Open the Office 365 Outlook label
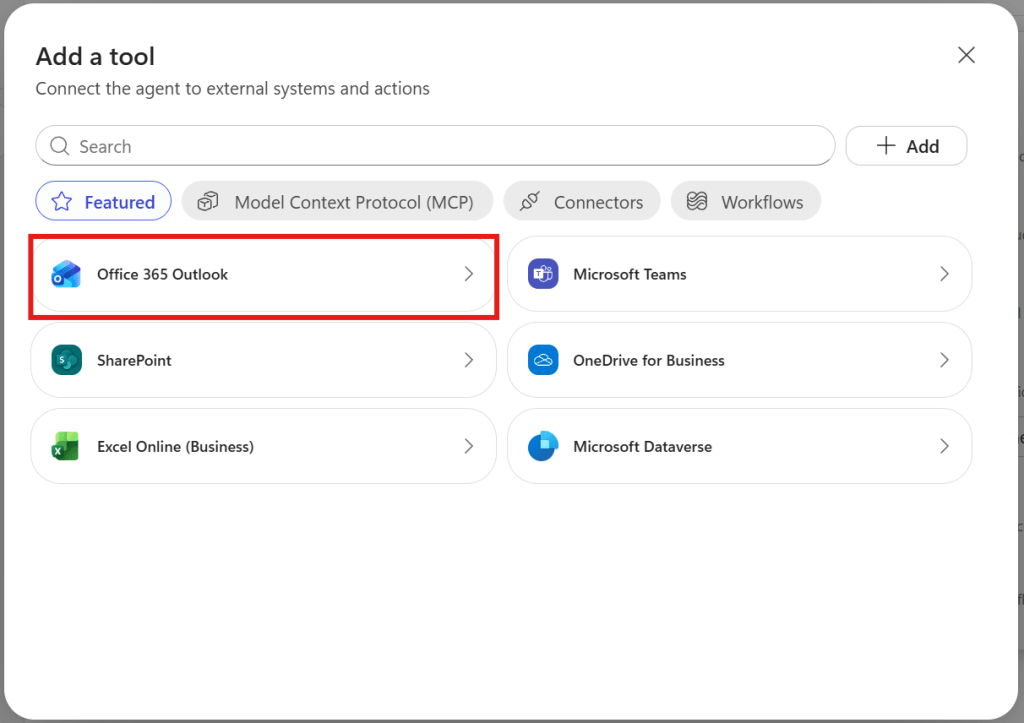This screenshot has width=1024, height=723. point(163,274)
